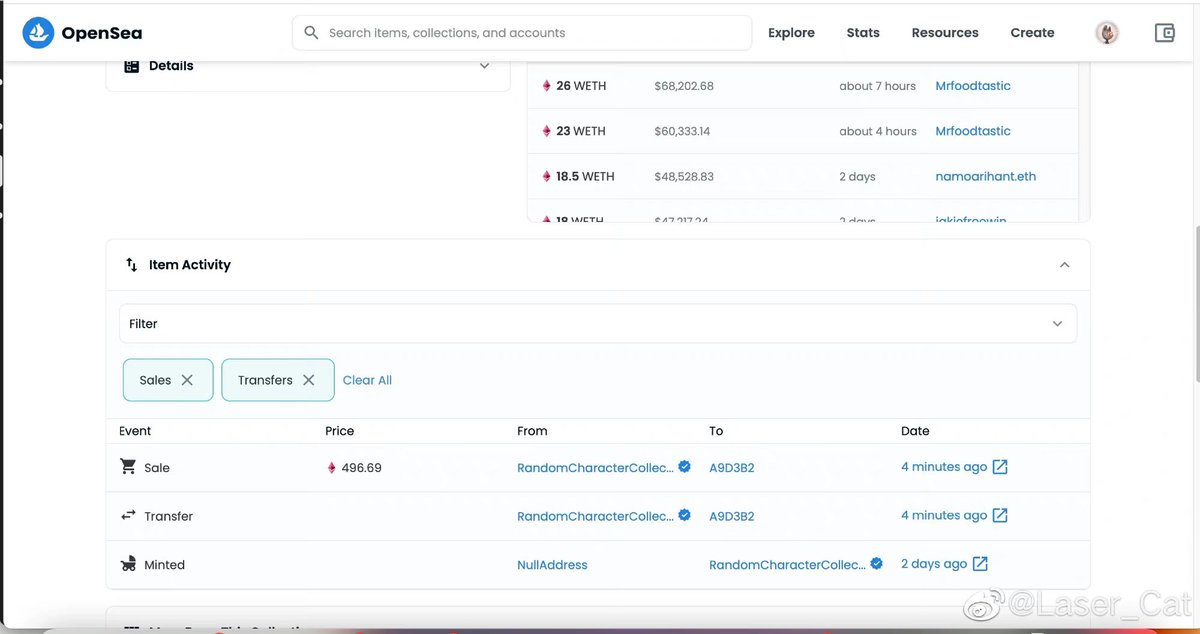Image resolution: width=1200 pixels, height=634 pixels.
Task: Open A9D3B2 recipient in Sale row
Action: pyautogui.click(x=732, y=468)
